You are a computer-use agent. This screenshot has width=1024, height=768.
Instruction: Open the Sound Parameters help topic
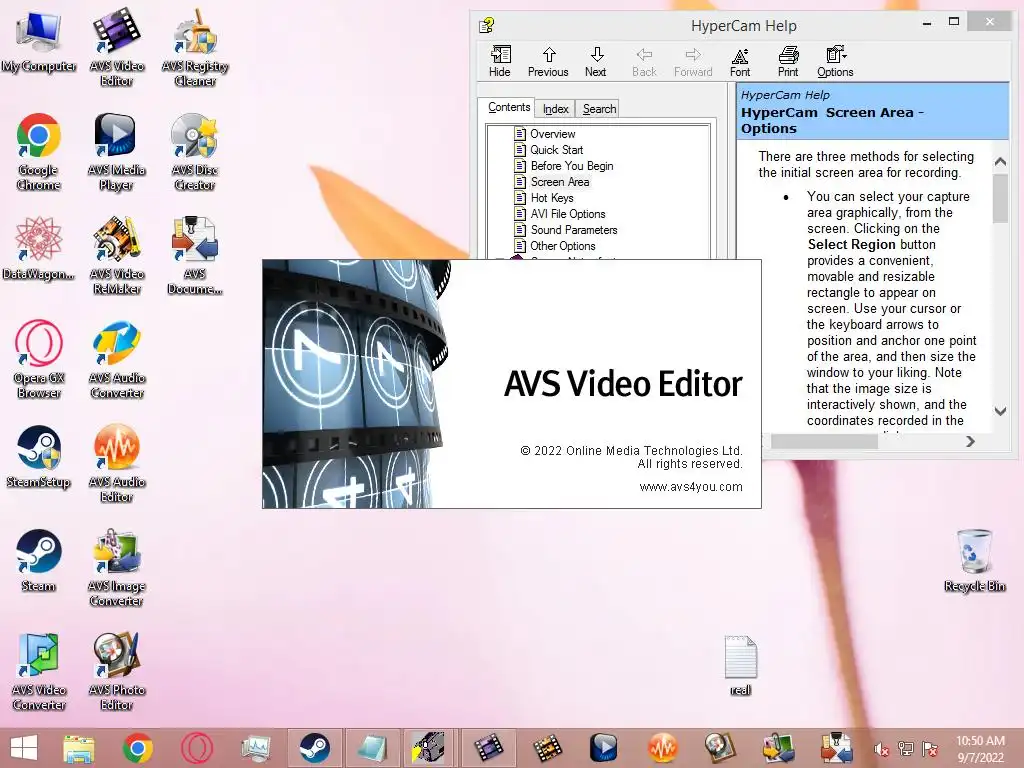click(x=573, y=230)
